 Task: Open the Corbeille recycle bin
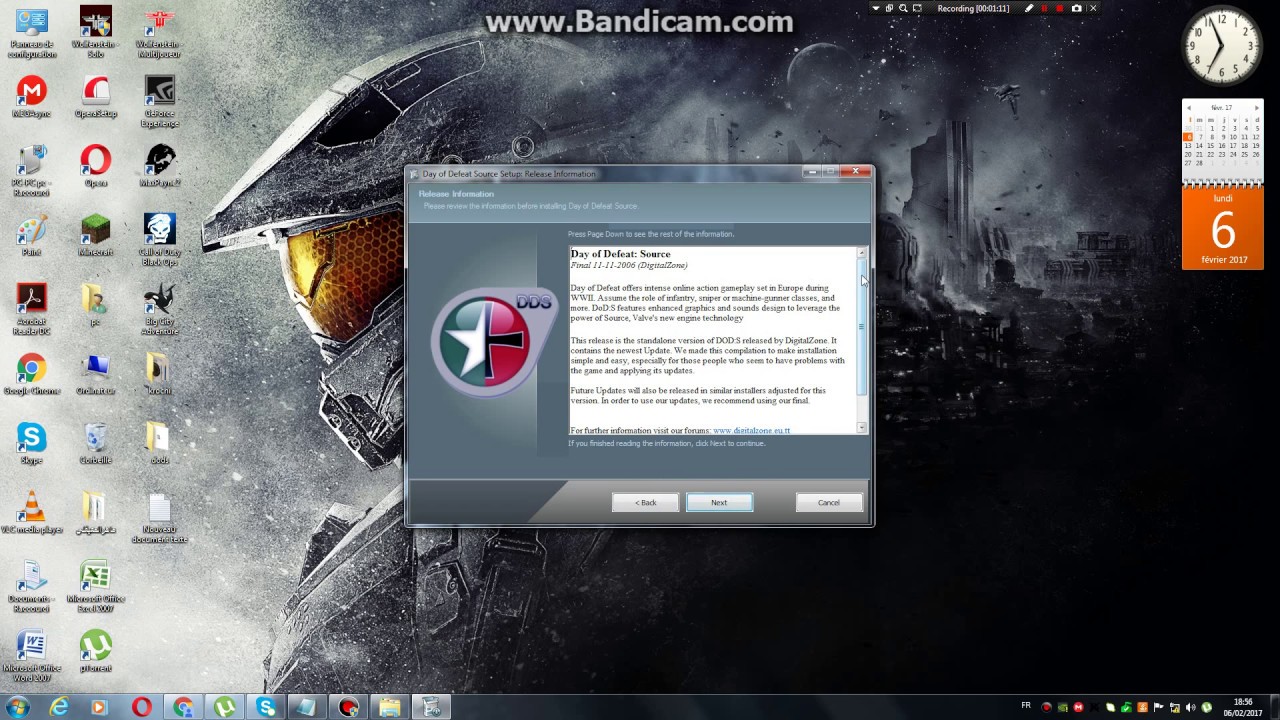coord(96,443)
